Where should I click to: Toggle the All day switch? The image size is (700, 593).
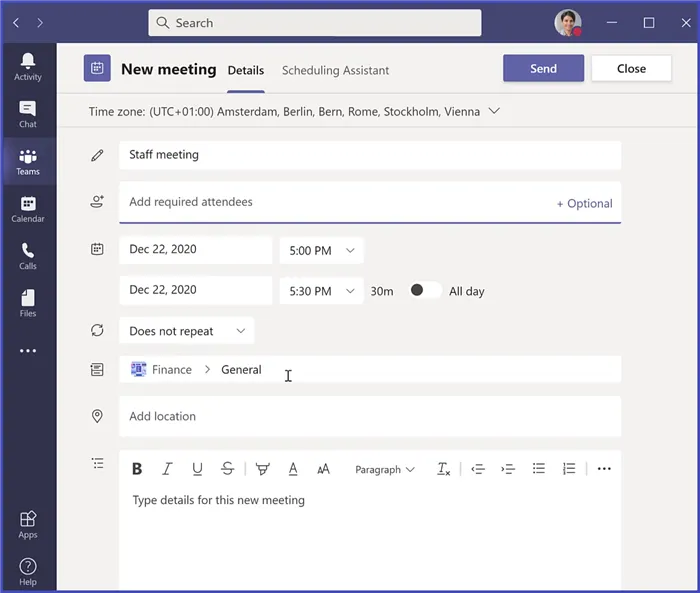pyautogui.click(x=424, y=290)
